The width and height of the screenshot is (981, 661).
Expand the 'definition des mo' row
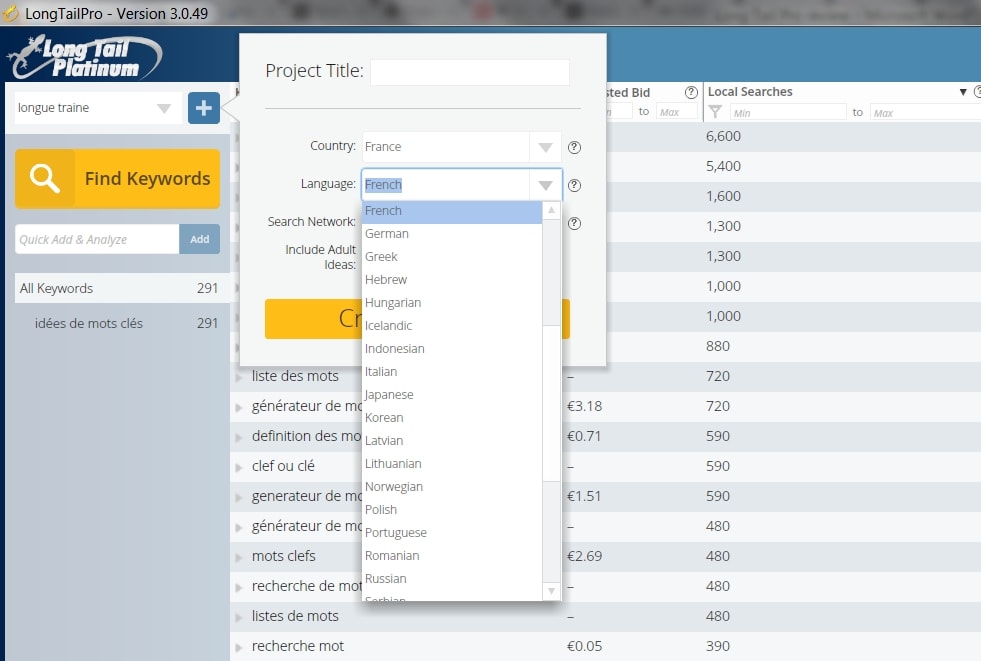239,437
